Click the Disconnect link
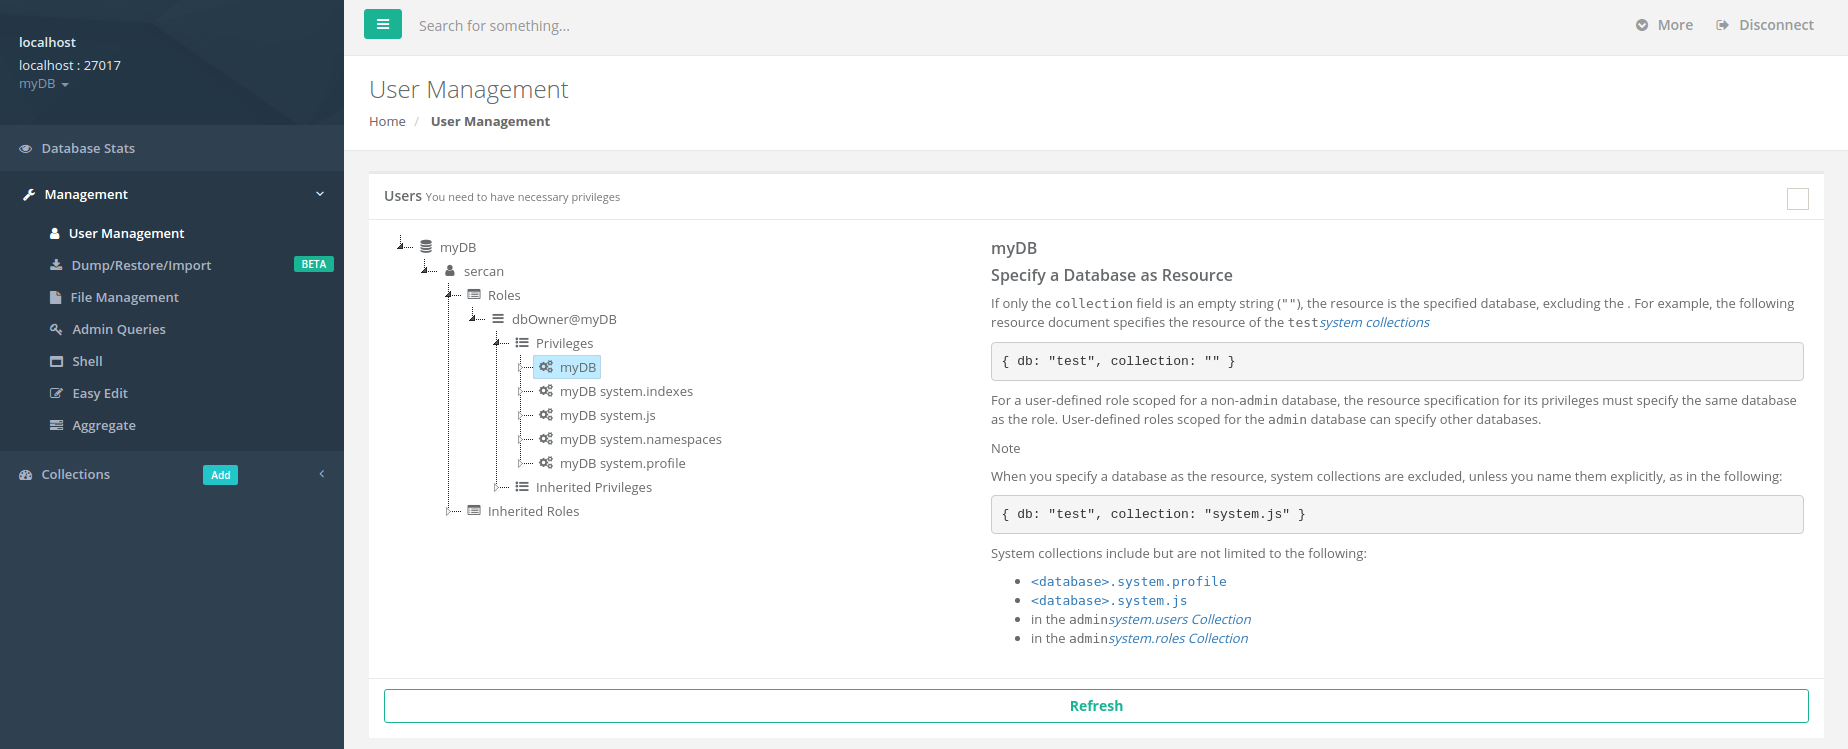1848x749 pixels. point(1765,25)
